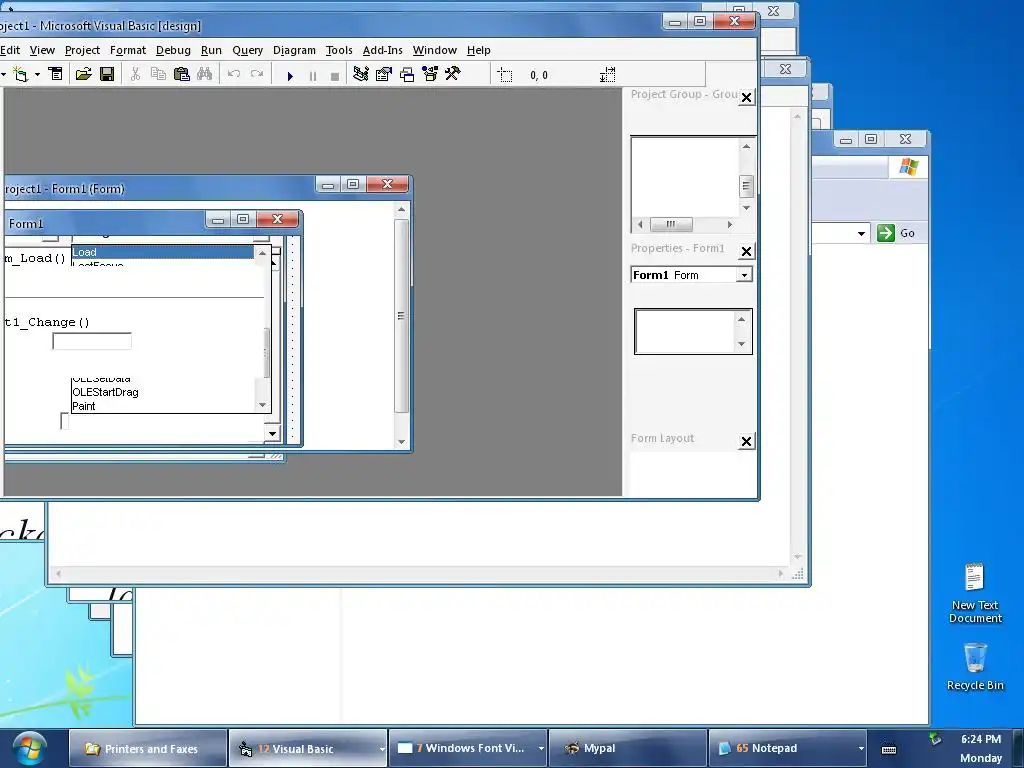Select the Recycle Bin desktop icon
Viewport: 1024px width, 768px height.
(975, 666)
